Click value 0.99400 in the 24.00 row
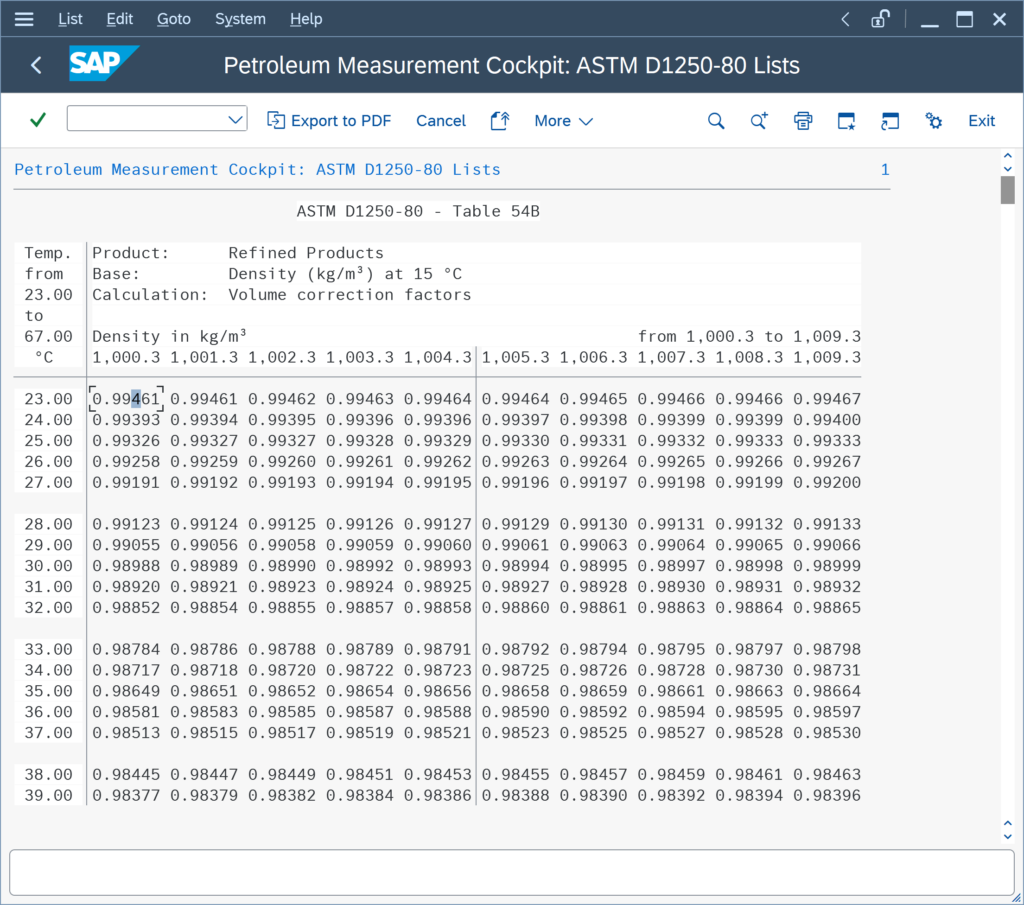Viewport: 1024px width, 905px height. (827, 420)
